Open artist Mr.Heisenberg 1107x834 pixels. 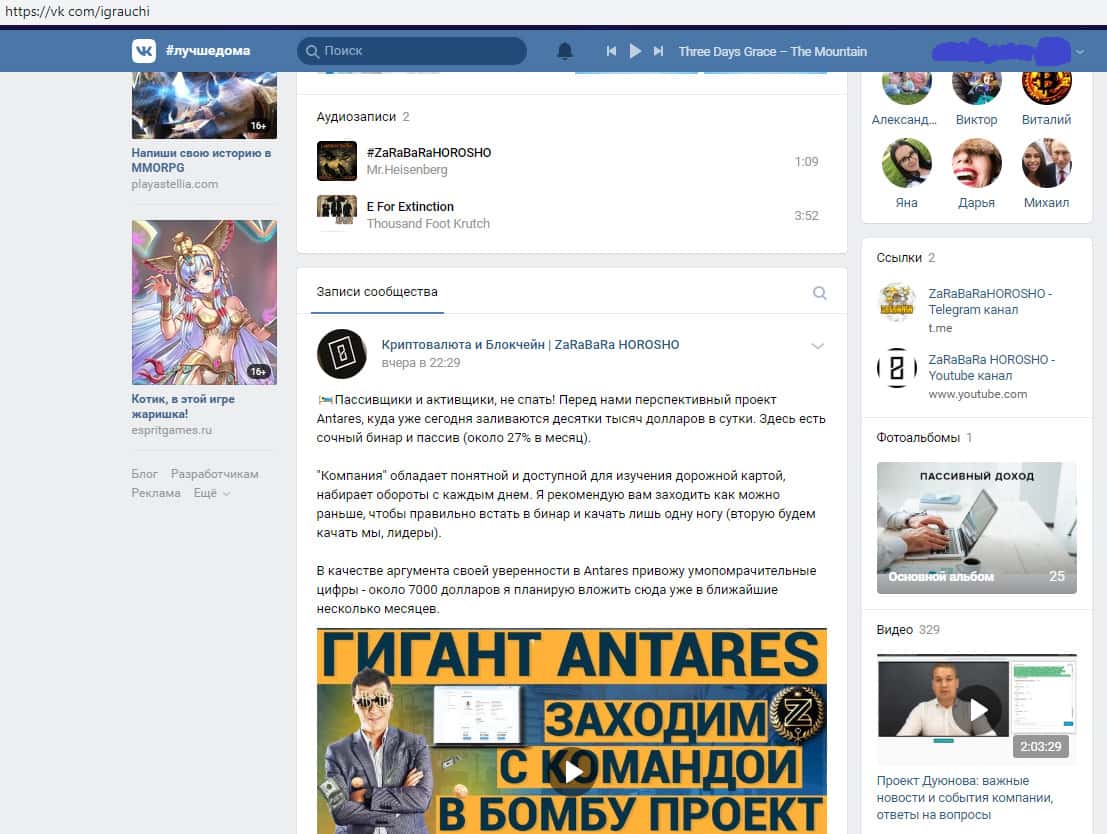point(407,169)
